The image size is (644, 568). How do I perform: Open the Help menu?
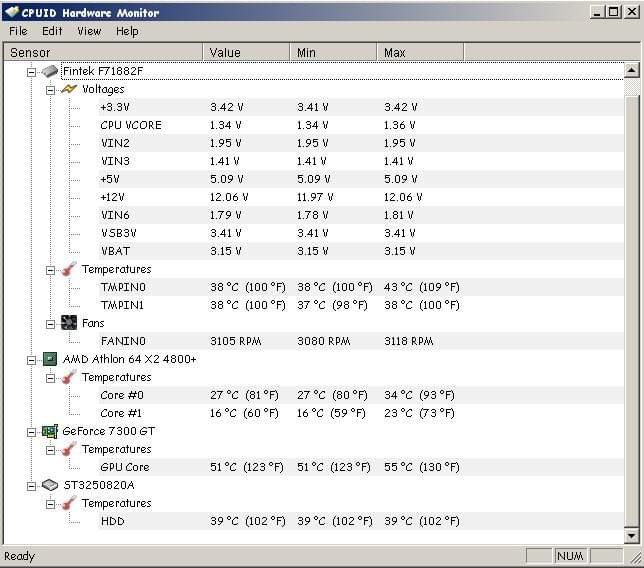click(x=127, y=31)
